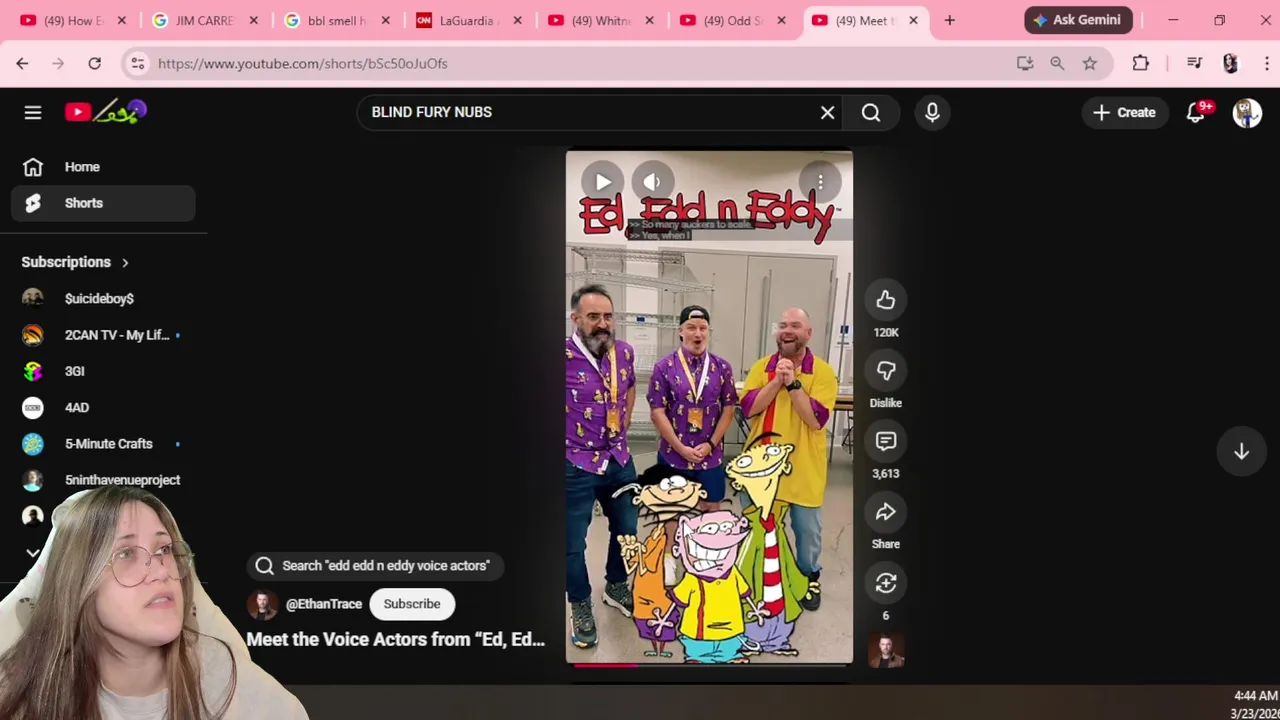
Task: Open Home in the sidebar
Action: [103, 167]
